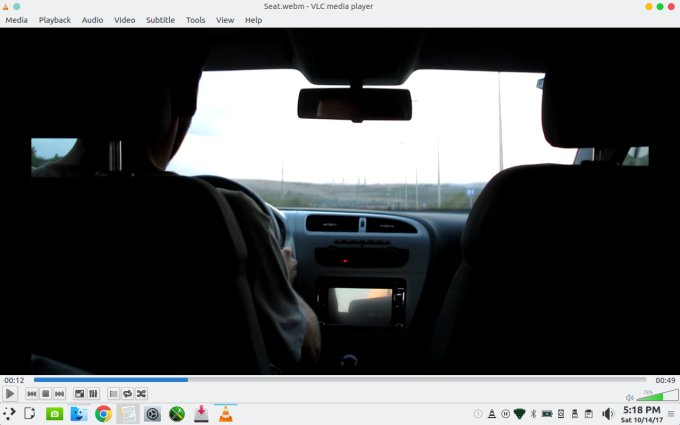Open the red-arrow downloader app in taskbar
The height and width of the screenshot is (425, 680).
click(x=201, y=414)
